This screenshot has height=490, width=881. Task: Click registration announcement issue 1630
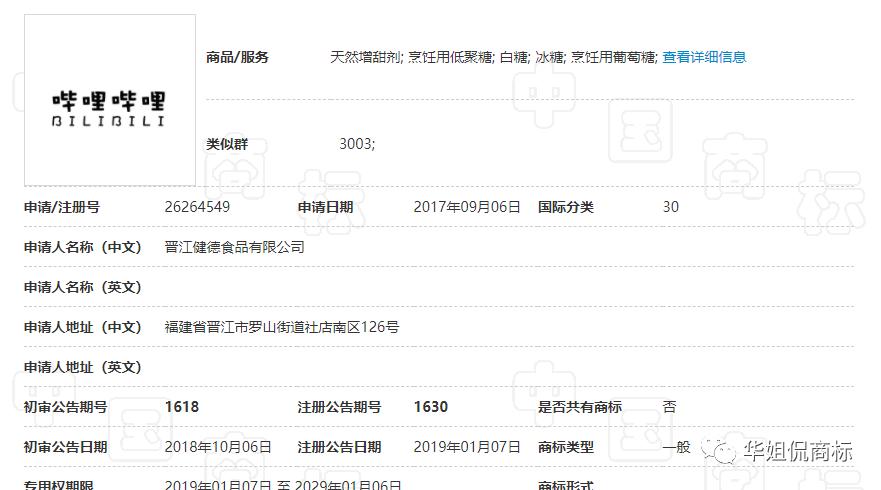coord(431,407)
